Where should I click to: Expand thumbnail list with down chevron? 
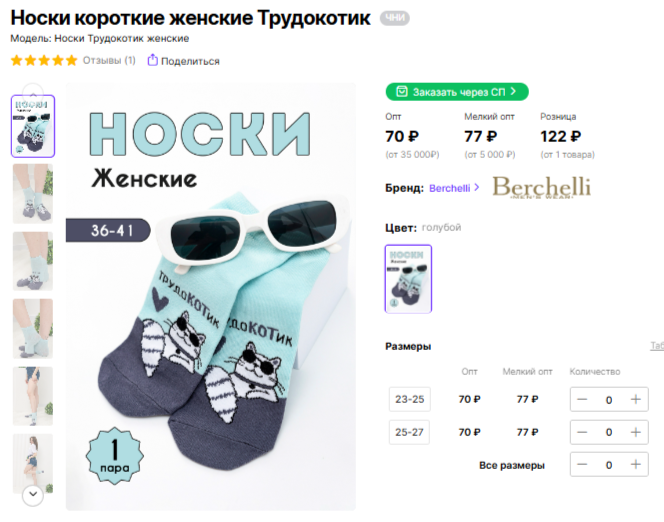coord(33,494)
